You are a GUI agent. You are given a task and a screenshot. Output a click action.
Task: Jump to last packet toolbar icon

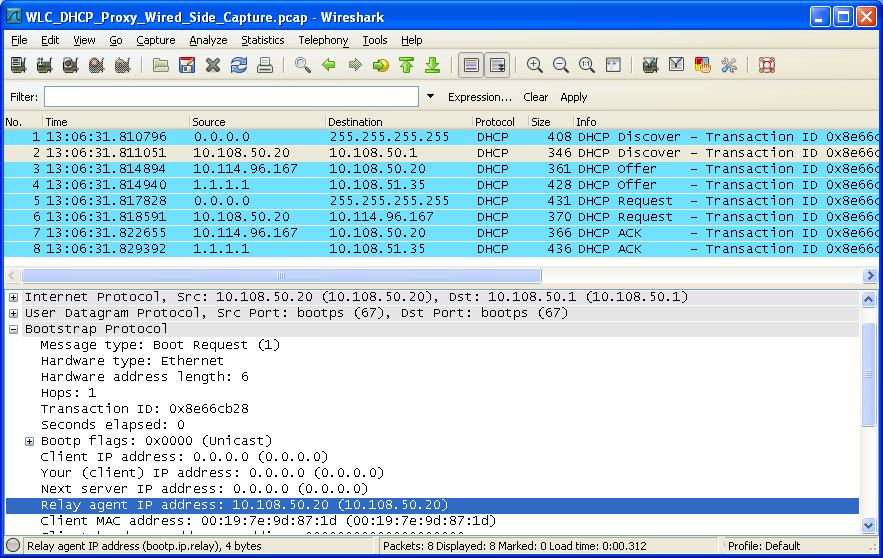(x=432, y=66)
